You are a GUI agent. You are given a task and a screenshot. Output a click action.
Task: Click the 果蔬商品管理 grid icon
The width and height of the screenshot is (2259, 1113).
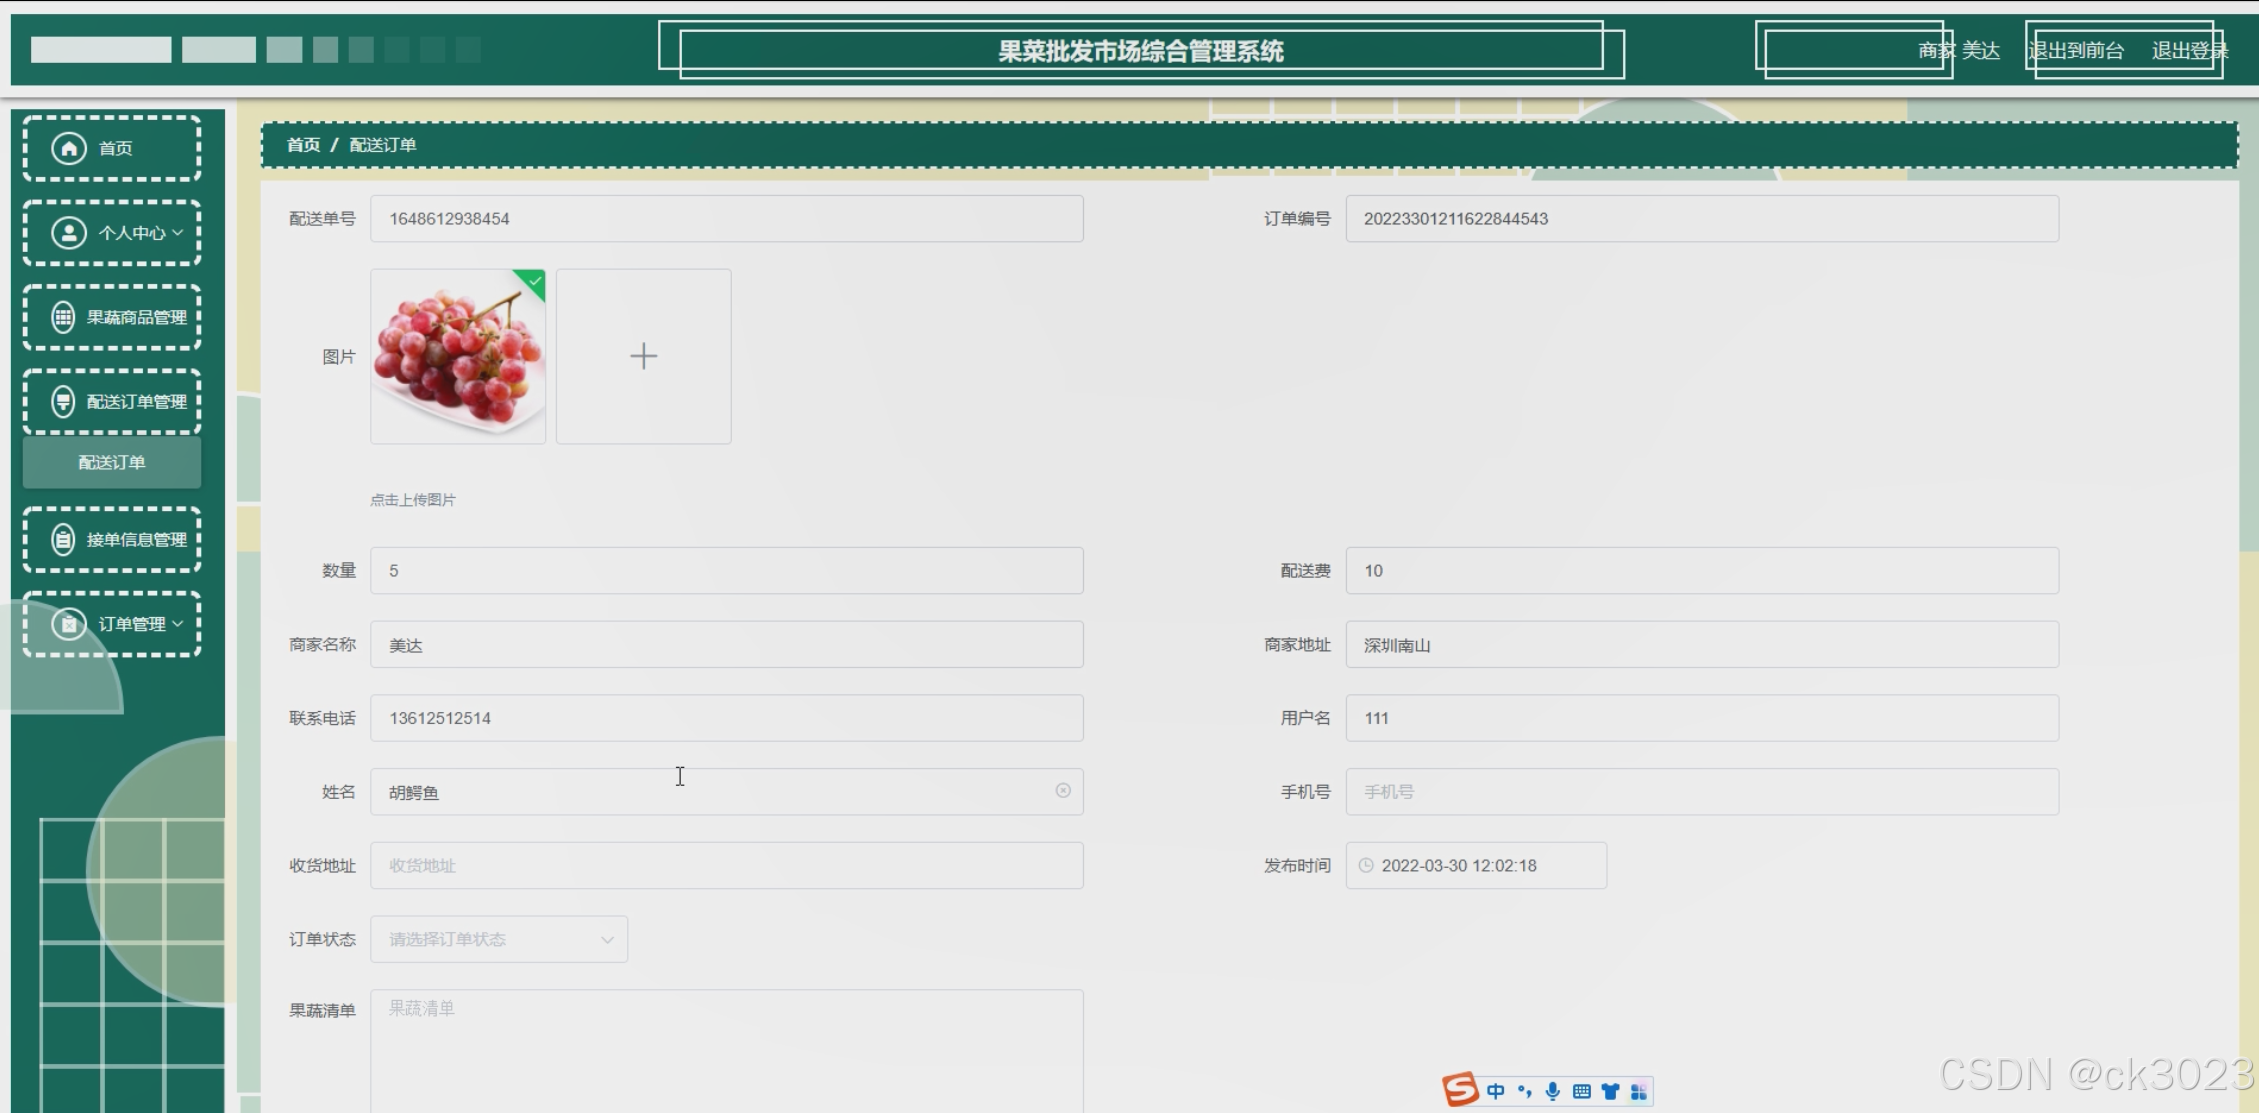pyautogui.click(x=63, y=318)
